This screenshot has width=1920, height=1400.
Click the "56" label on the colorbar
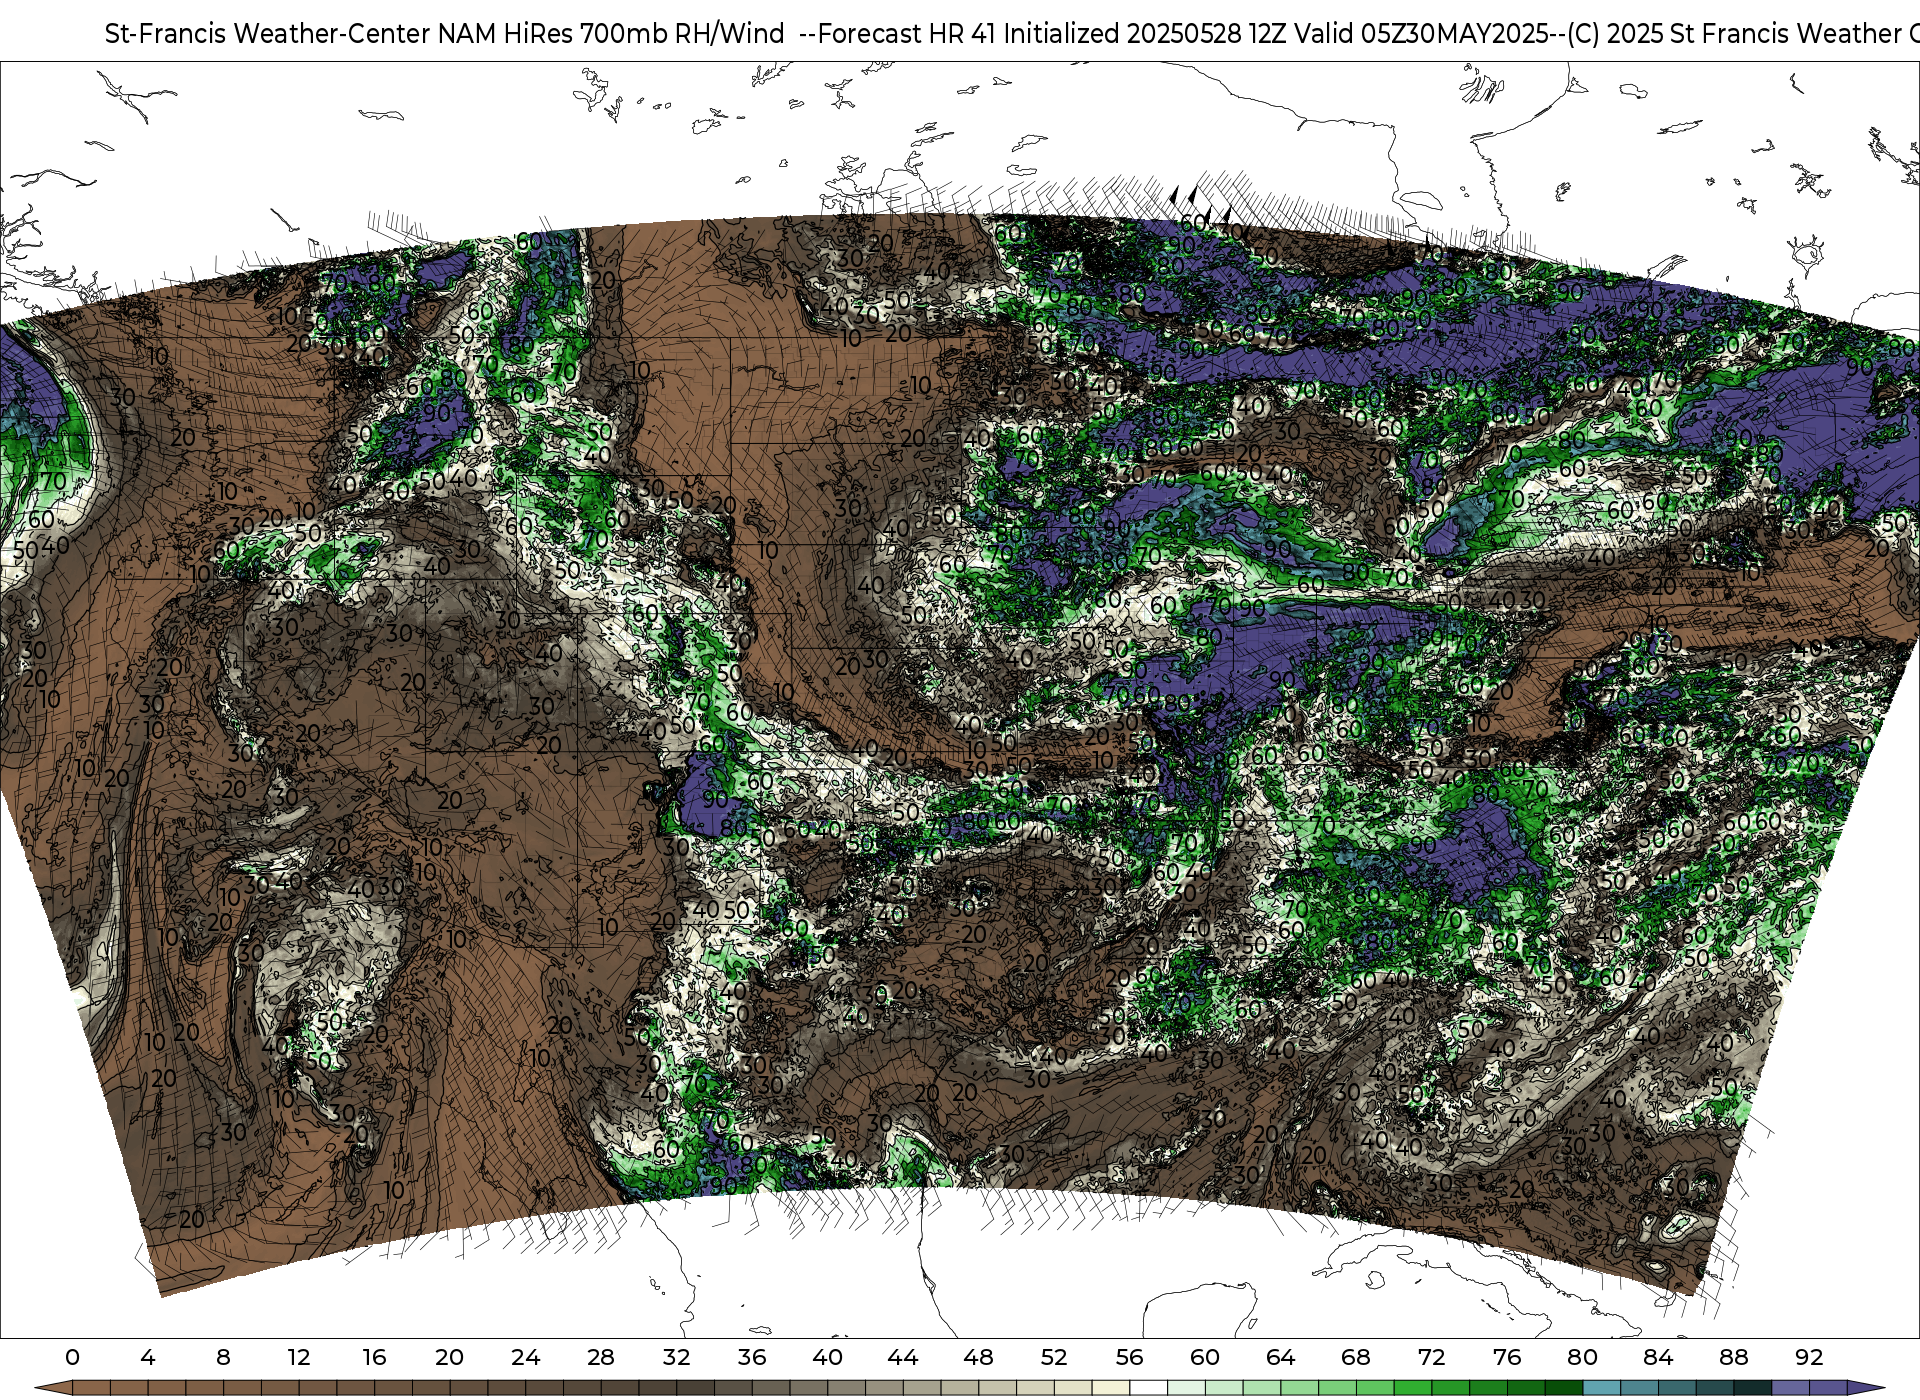[x=1129, y=1357]
